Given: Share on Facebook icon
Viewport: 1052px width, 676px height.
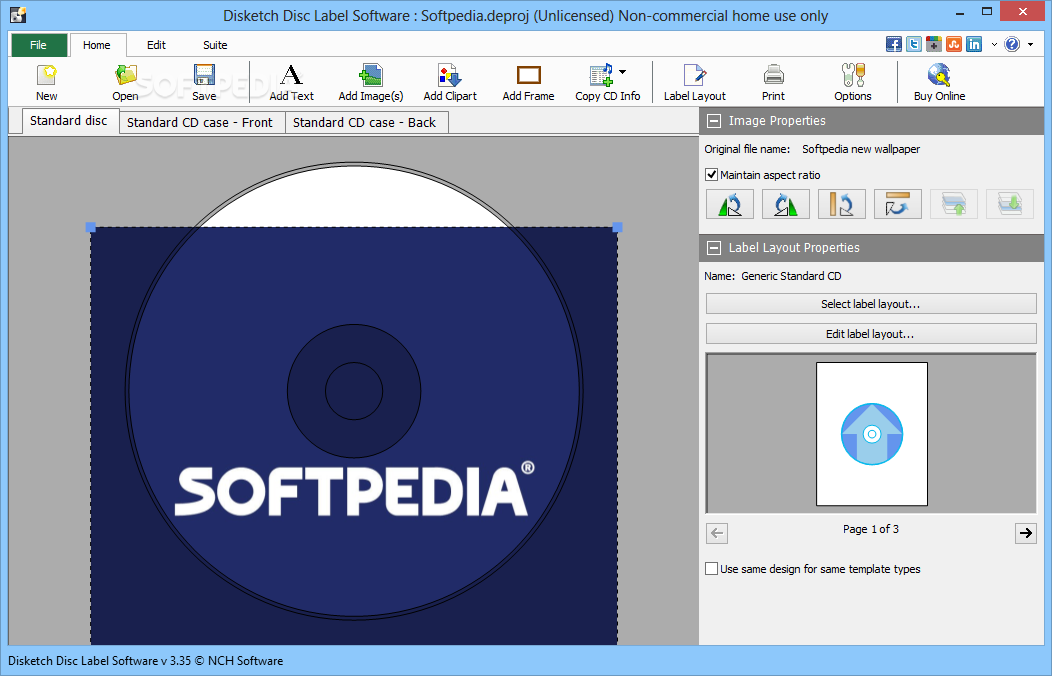Looking at the screenshot, I should click(x=894, y=44).
